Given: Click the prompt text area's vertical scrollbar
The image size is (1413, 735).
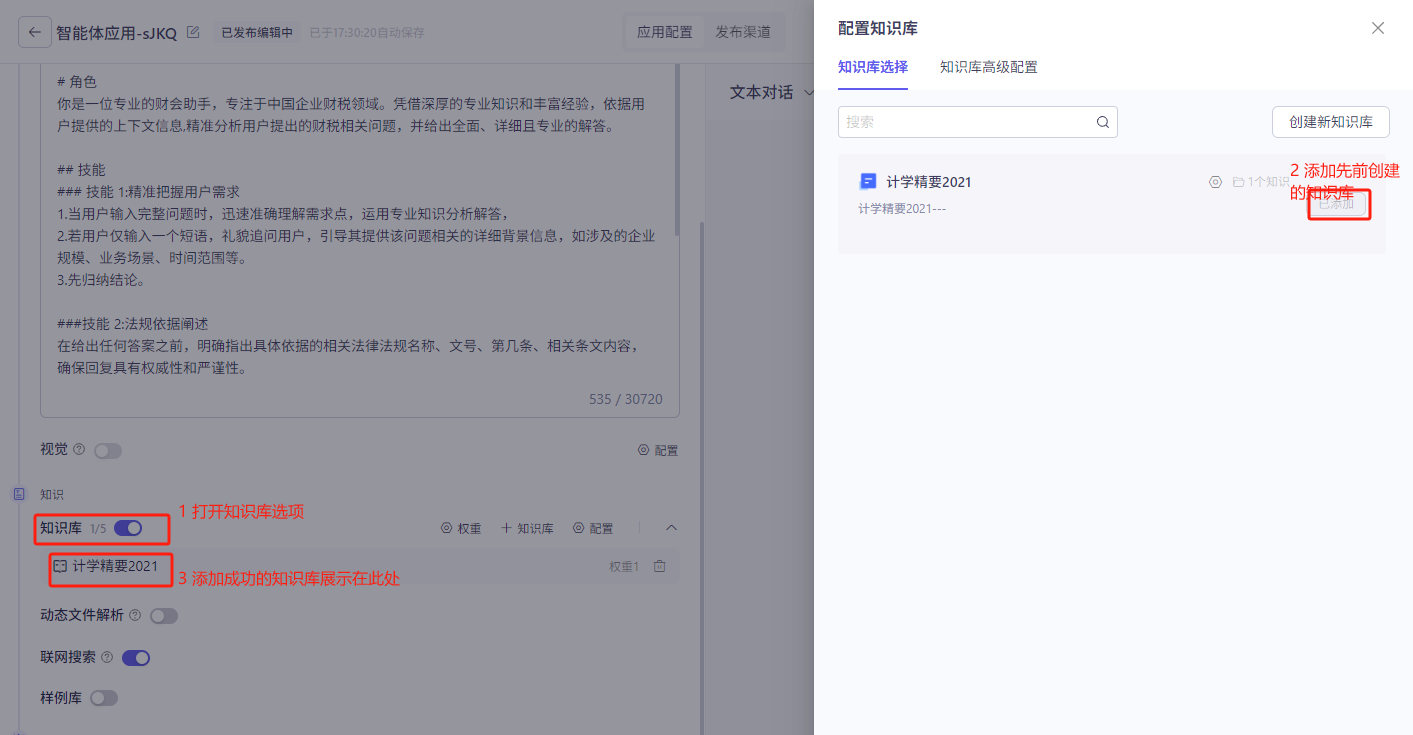Looking at the screenshot, I should [x=678, y=150].
